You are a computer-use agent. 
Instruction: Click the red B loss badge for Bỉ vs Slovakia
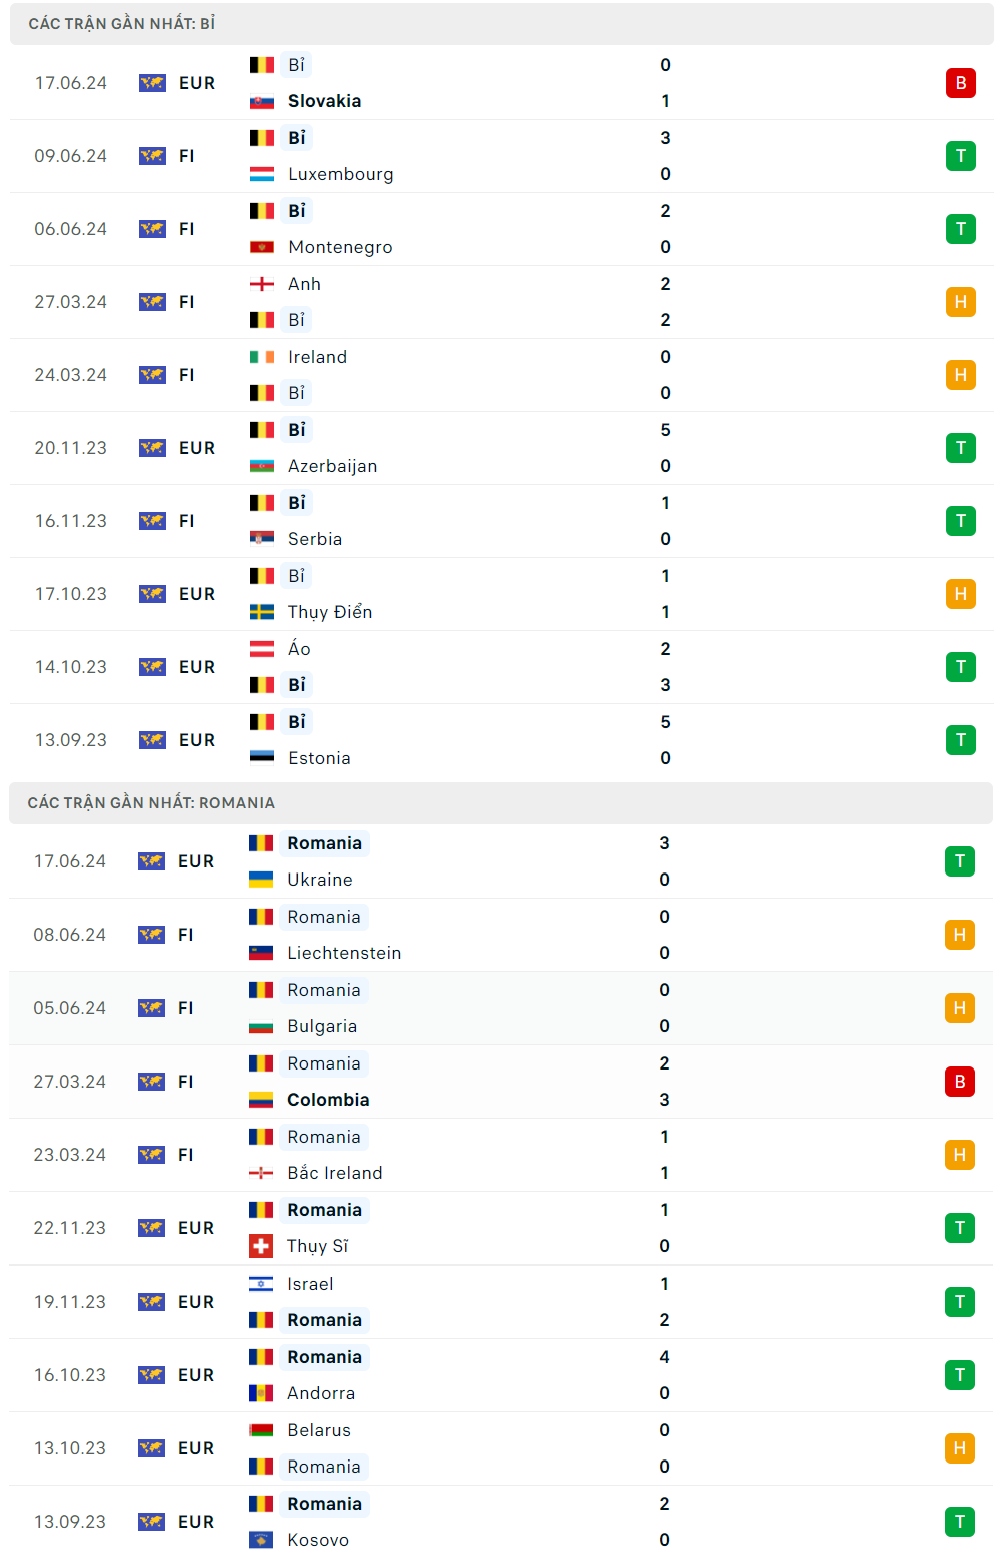[960, 83]
